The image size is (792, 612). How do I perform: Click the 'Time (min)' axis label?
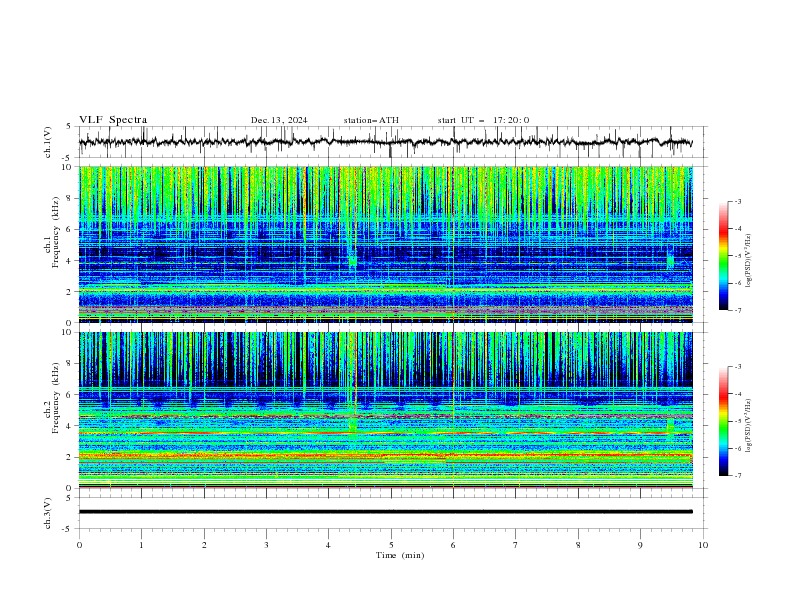click(400, 555)
